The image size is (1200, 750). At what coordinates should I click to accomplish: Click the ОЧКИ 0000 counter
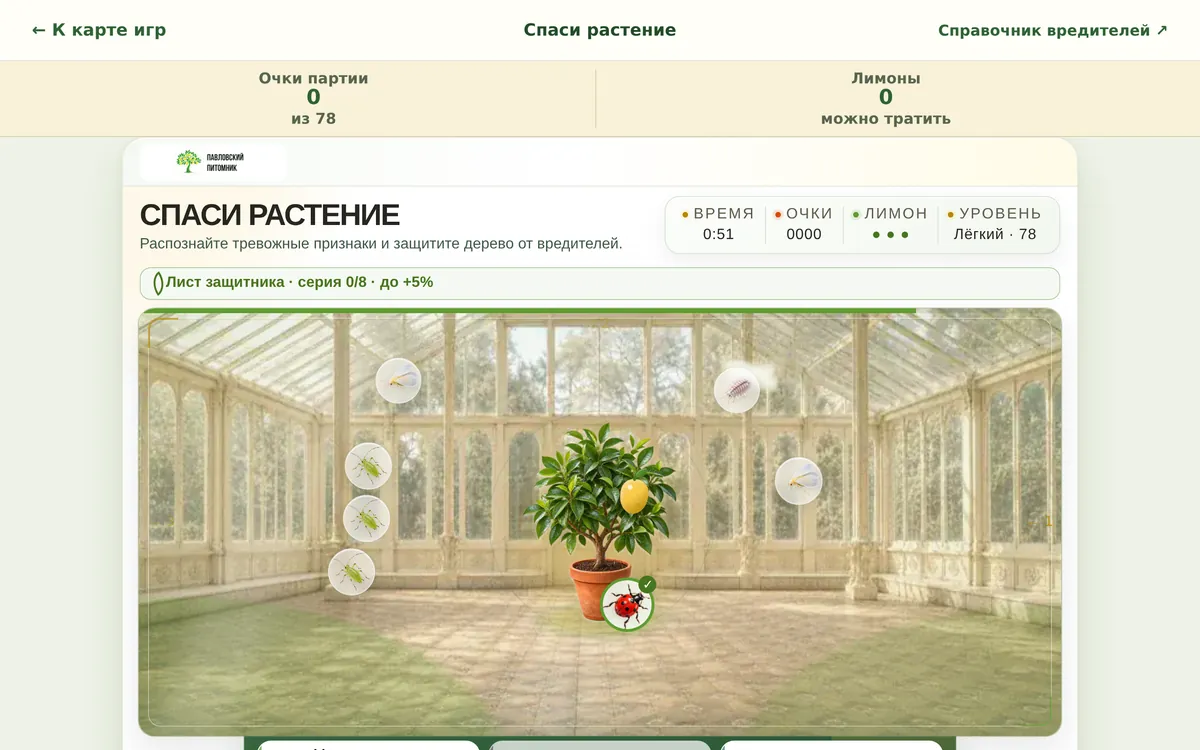(804, 224)
